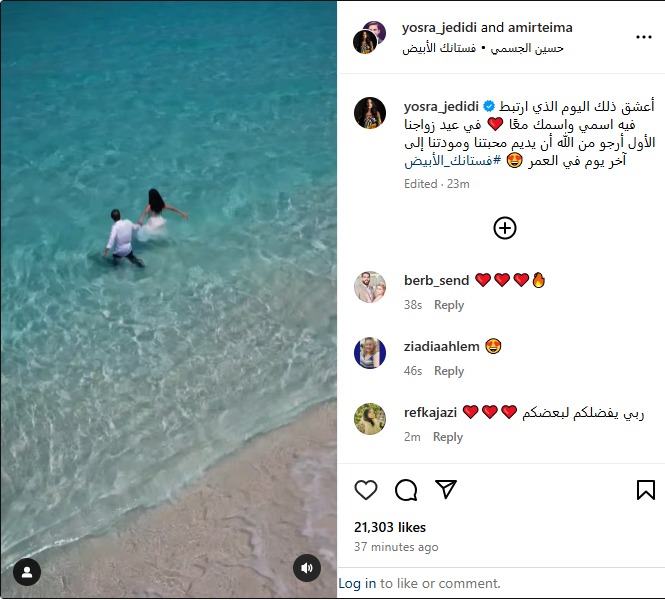665x600 pixels.
Task: Reply to ziadiaahlem's comment
Action: point(449,371)
